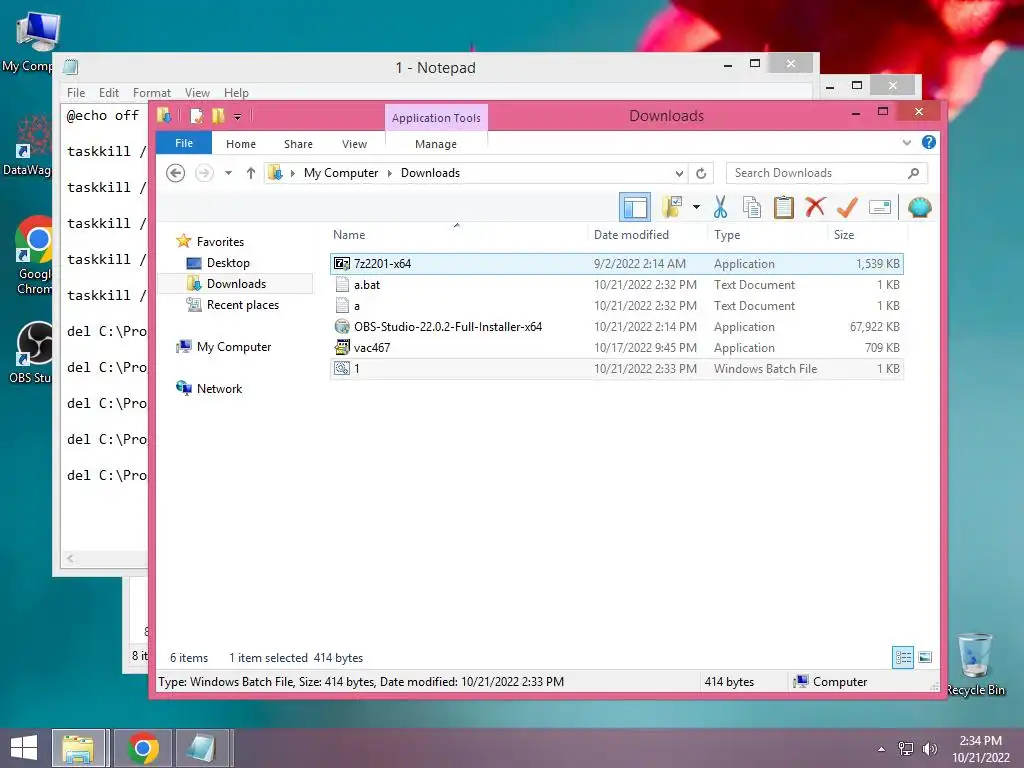Toggle the navigation pane layout button

pos(635,208)
